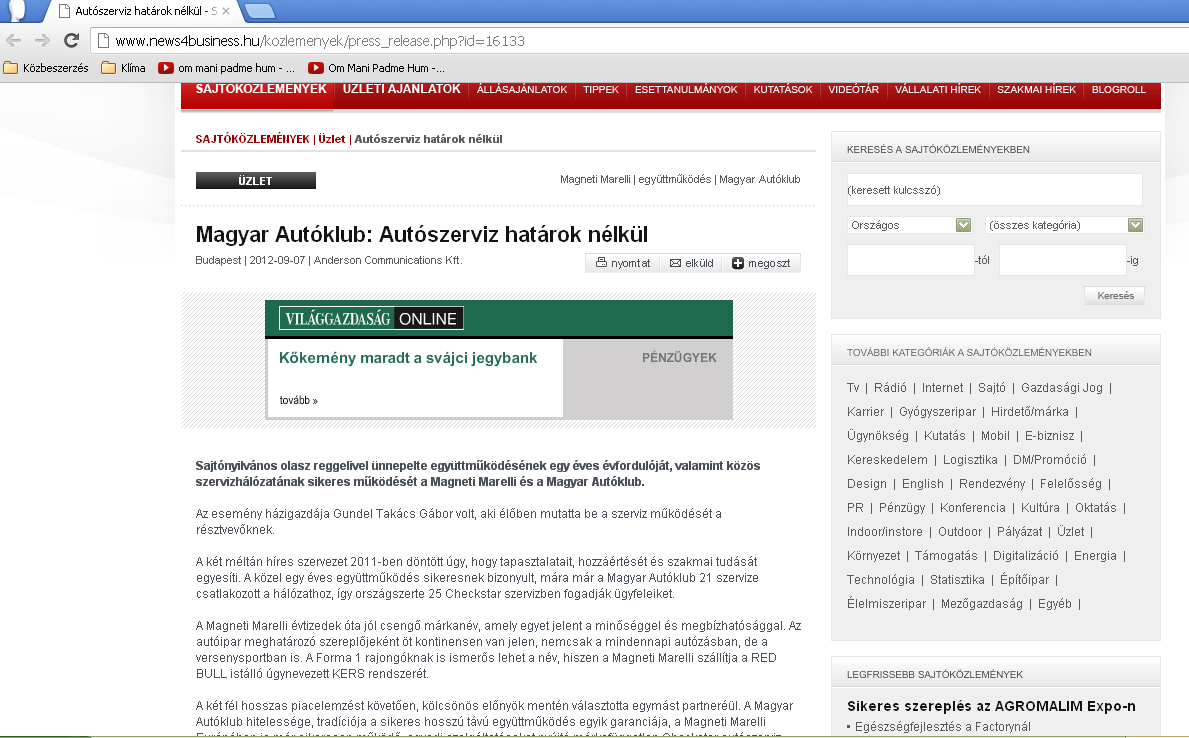Click the -tól start date field

point(910,260)
